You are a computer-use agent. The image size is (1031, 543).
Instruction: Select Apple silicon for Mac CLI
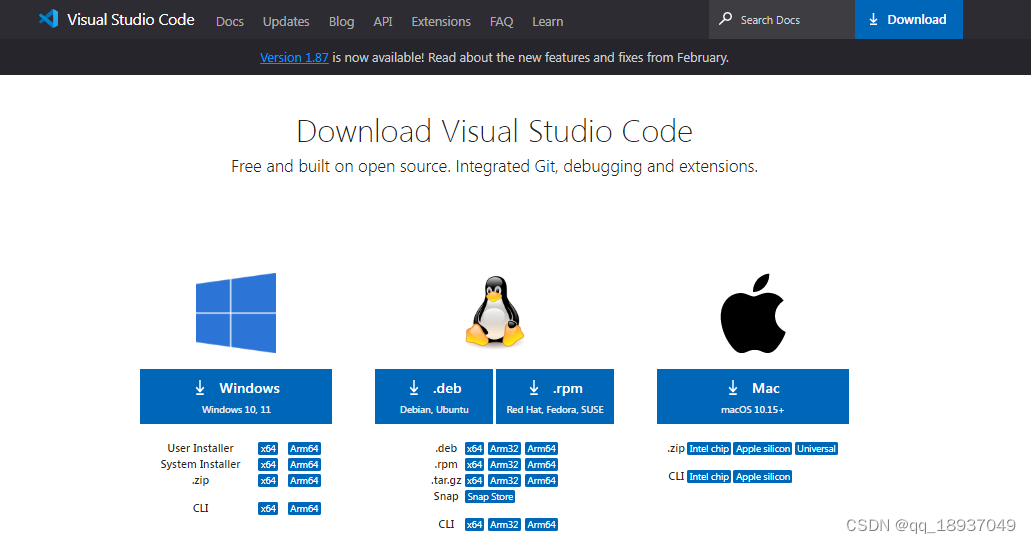763,477
